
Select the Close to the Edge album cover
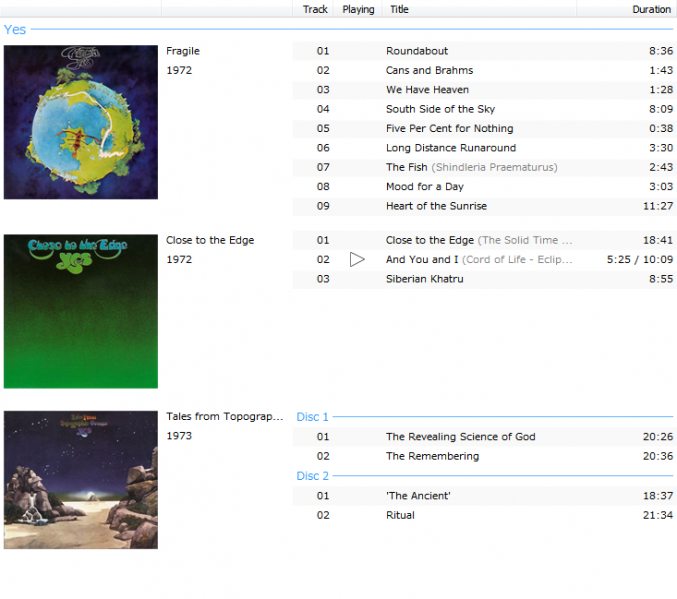click(x=81, y=311)
